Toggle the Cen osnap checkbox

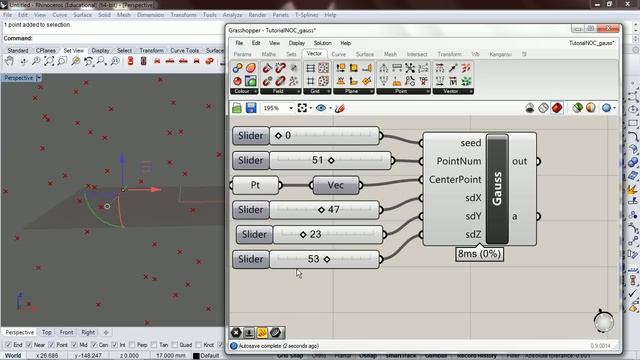[x=94, y=345]
